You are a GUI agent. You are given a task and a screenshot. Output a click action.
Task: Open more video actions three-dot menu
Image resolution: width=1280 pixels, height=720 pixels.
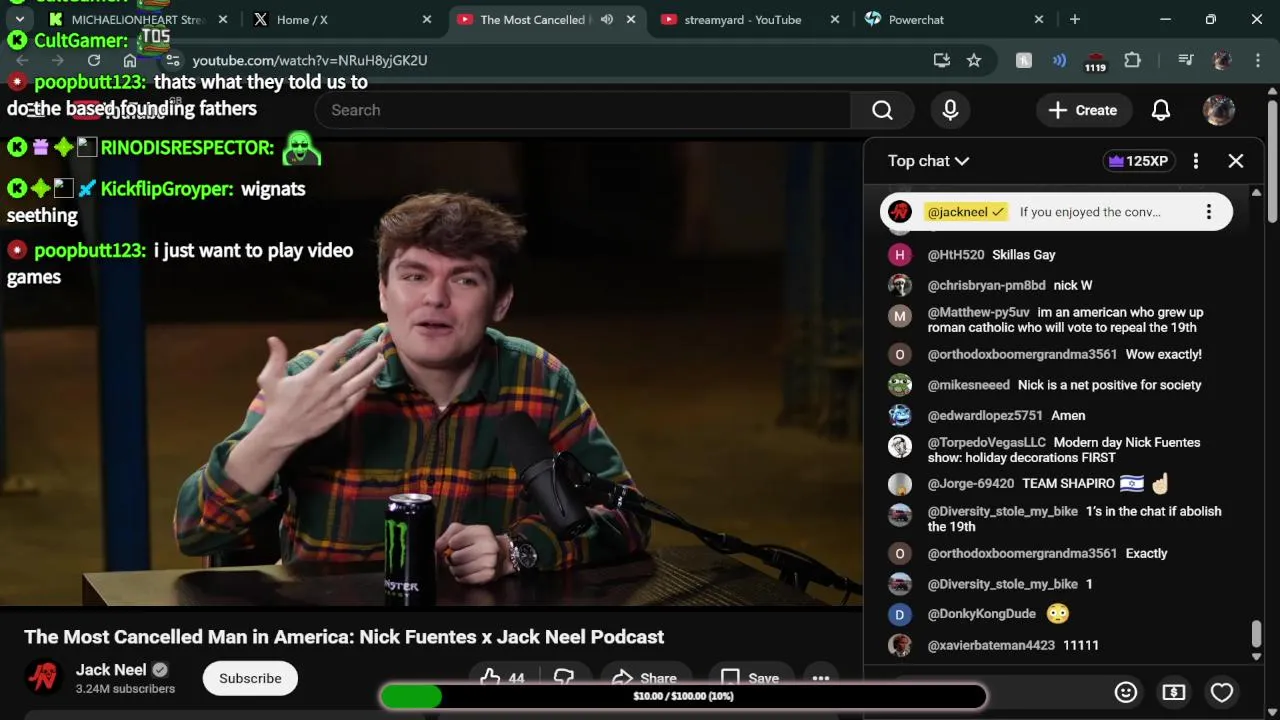821,678
